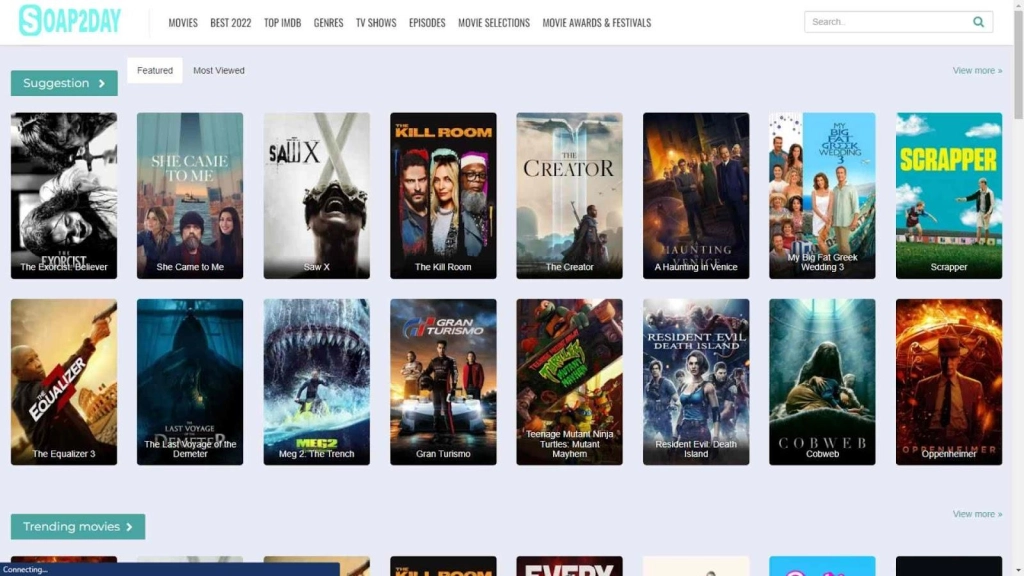The image size is (1024, 576).
Task: Click View more beside Suggestion
Action: pos(977,71)
